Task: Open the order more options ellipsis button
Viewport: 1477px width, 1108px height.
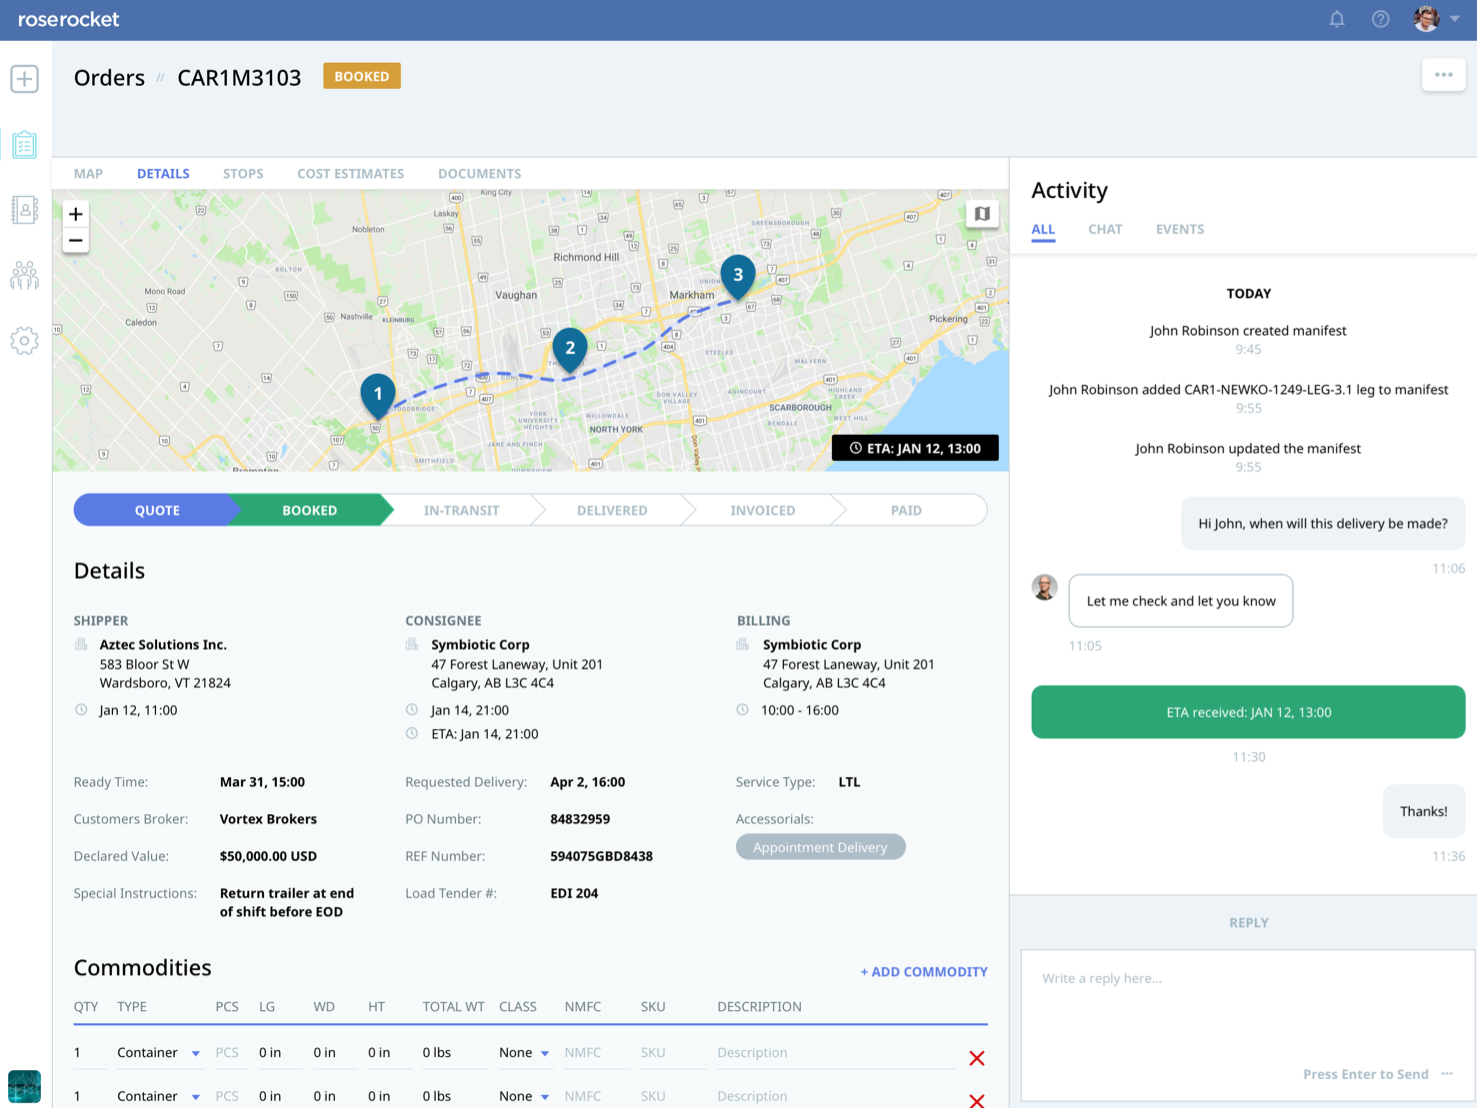Action: point(1443,75)
